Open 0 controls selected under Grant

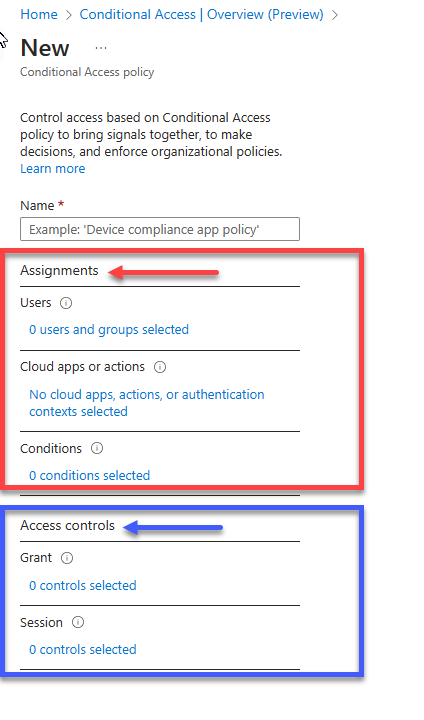[83, 585]
